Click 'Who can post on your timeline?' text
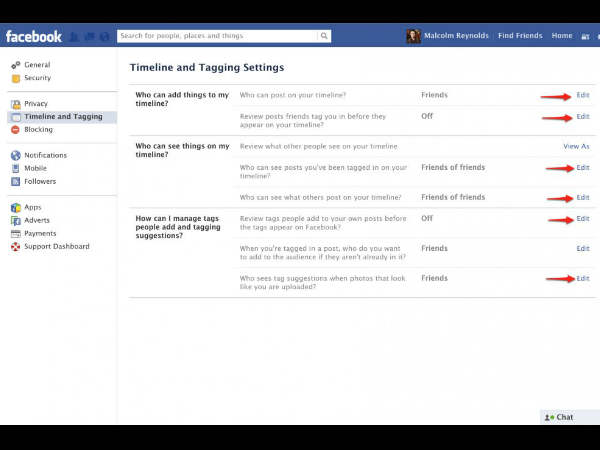Screen dimensions: 600x450 pos(293,95)
